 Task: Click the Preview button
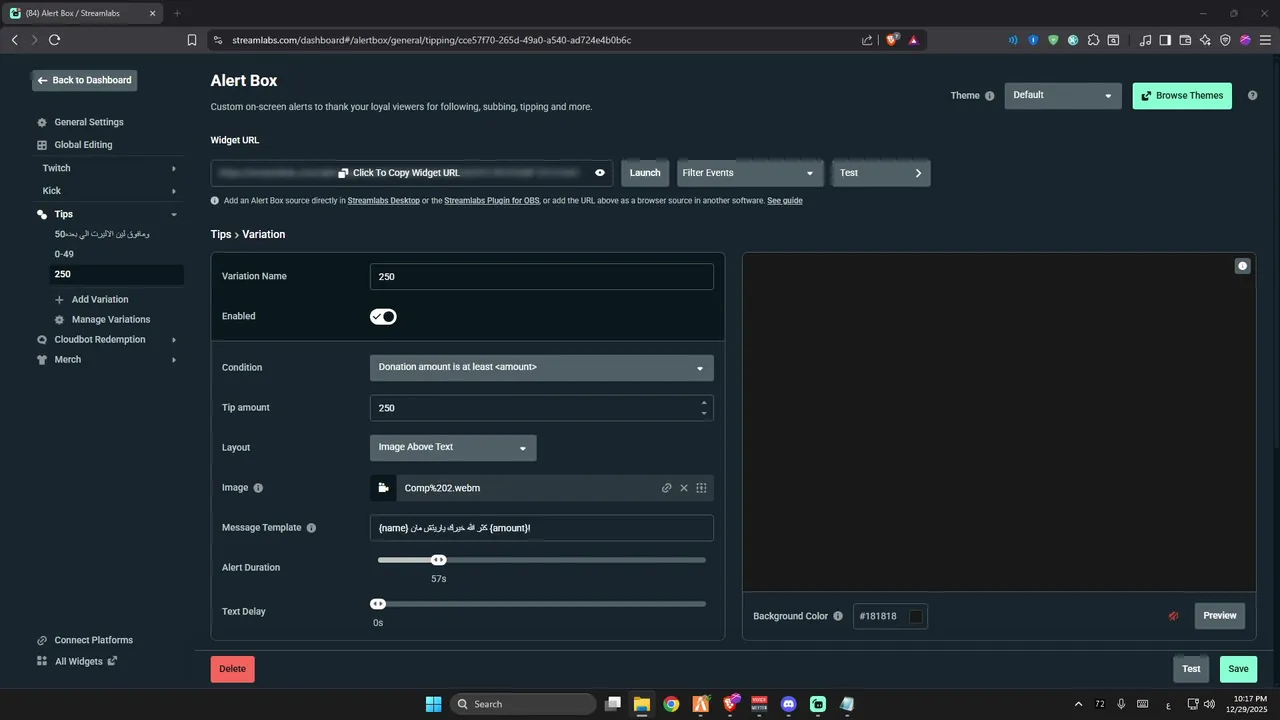[x=1220, y=616]
